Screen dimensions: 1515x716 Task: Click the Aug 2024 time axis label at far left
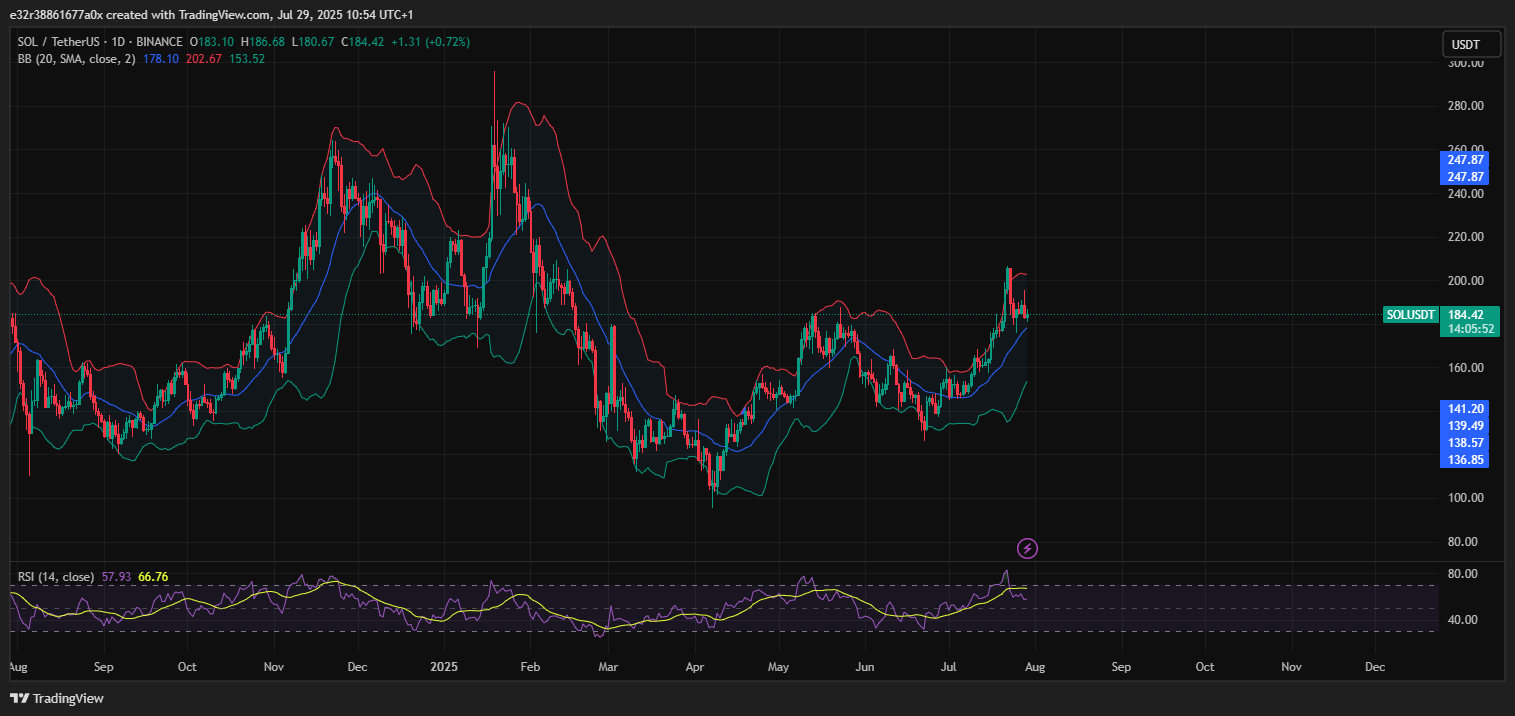19,666
